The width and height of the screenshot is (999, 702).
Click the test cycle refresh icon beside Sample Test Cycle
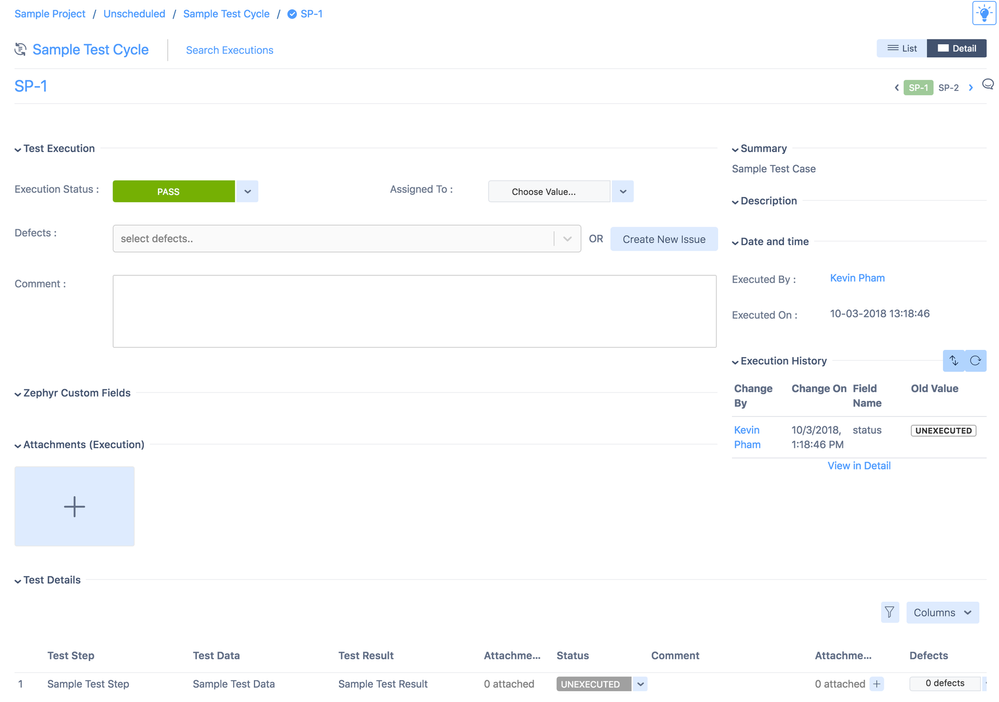(20, 49)
